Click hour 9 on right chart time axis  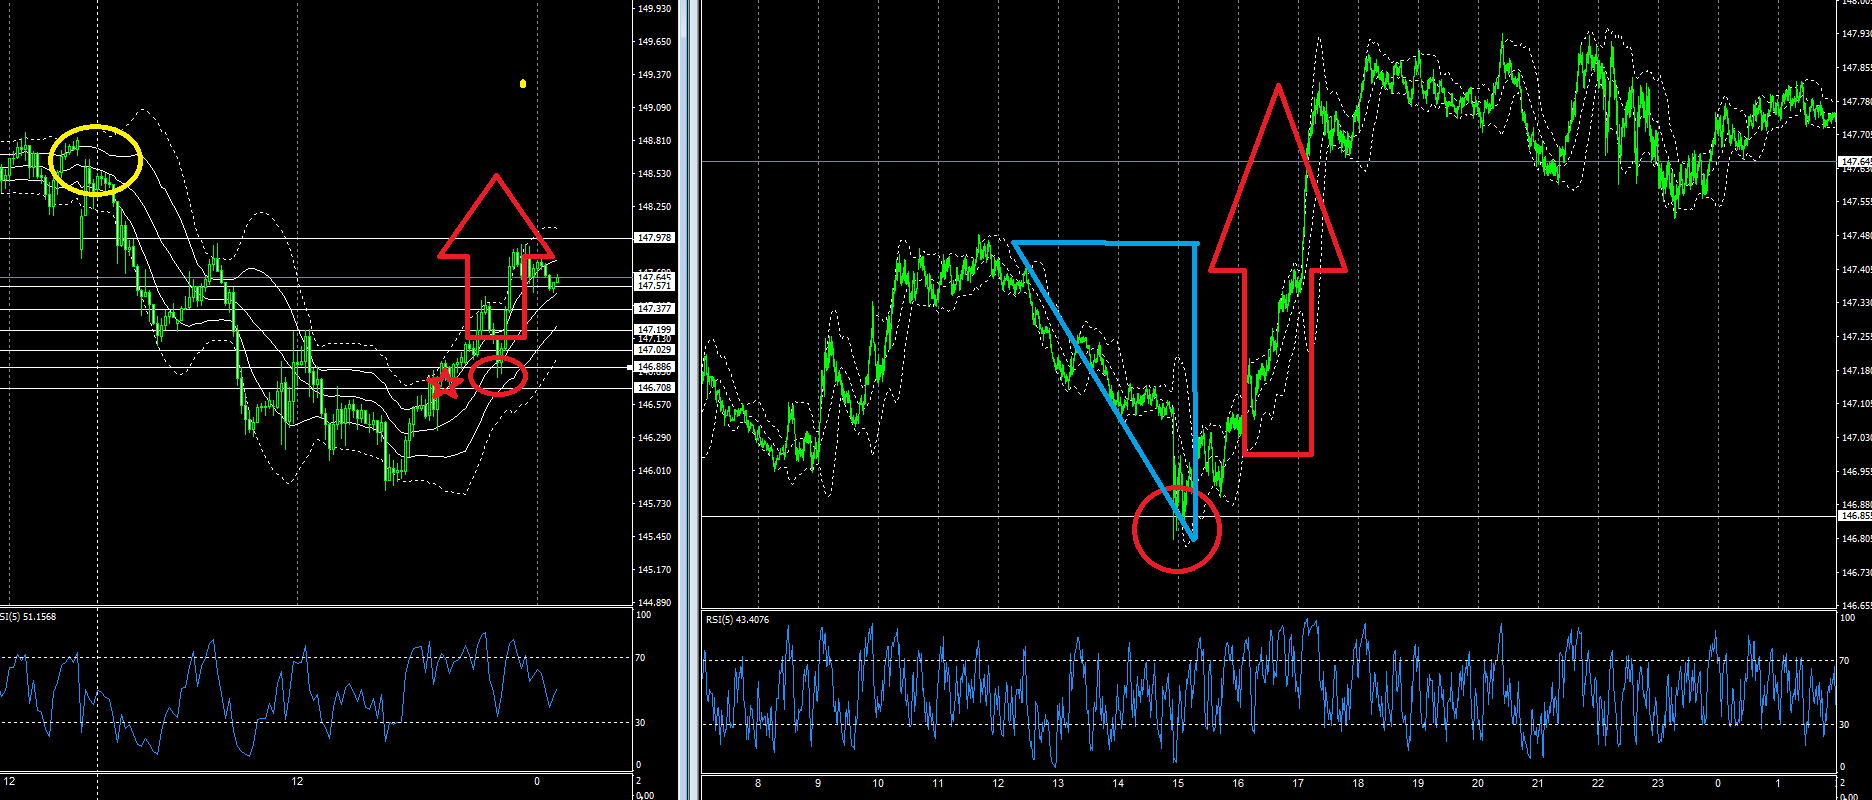818,784
